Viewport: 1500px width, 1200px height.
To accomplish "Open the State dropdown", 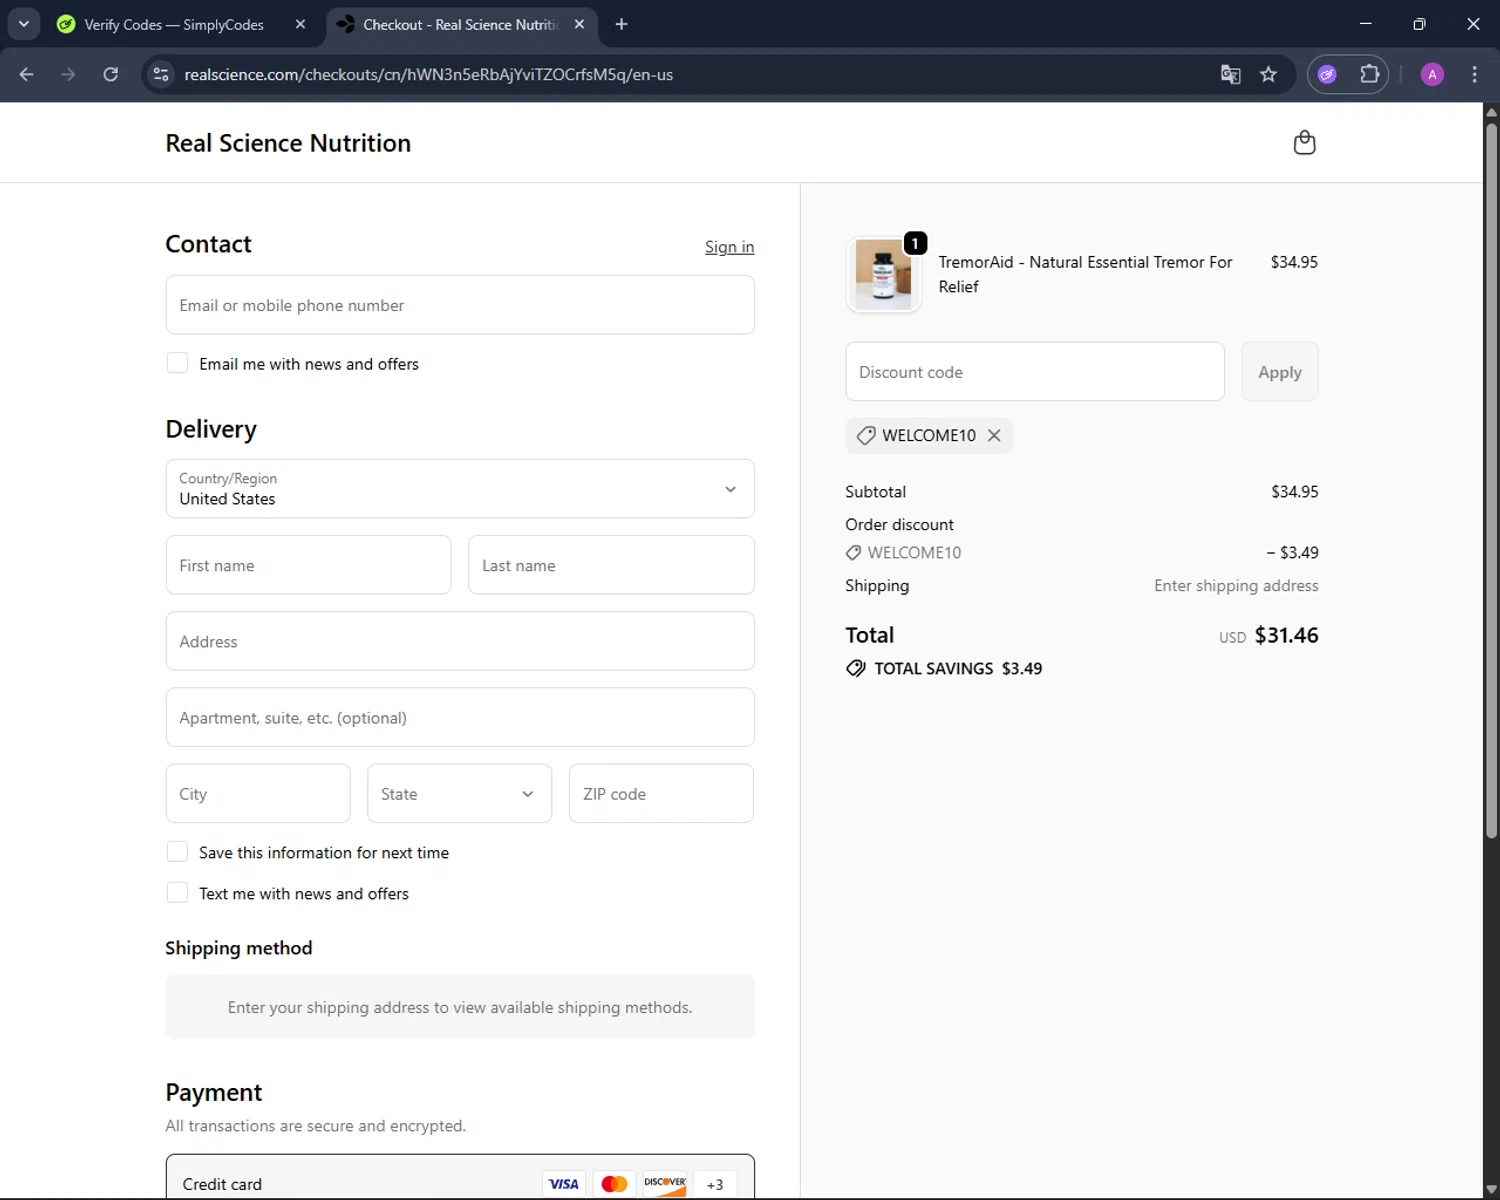I will point(459,793).
